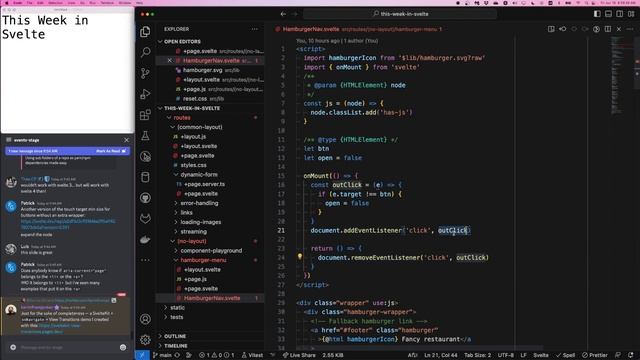Image resolution: width=640 pixels, height=360 pixels.
Task: Open the Docker whale view
Action: tap(145, 240)
